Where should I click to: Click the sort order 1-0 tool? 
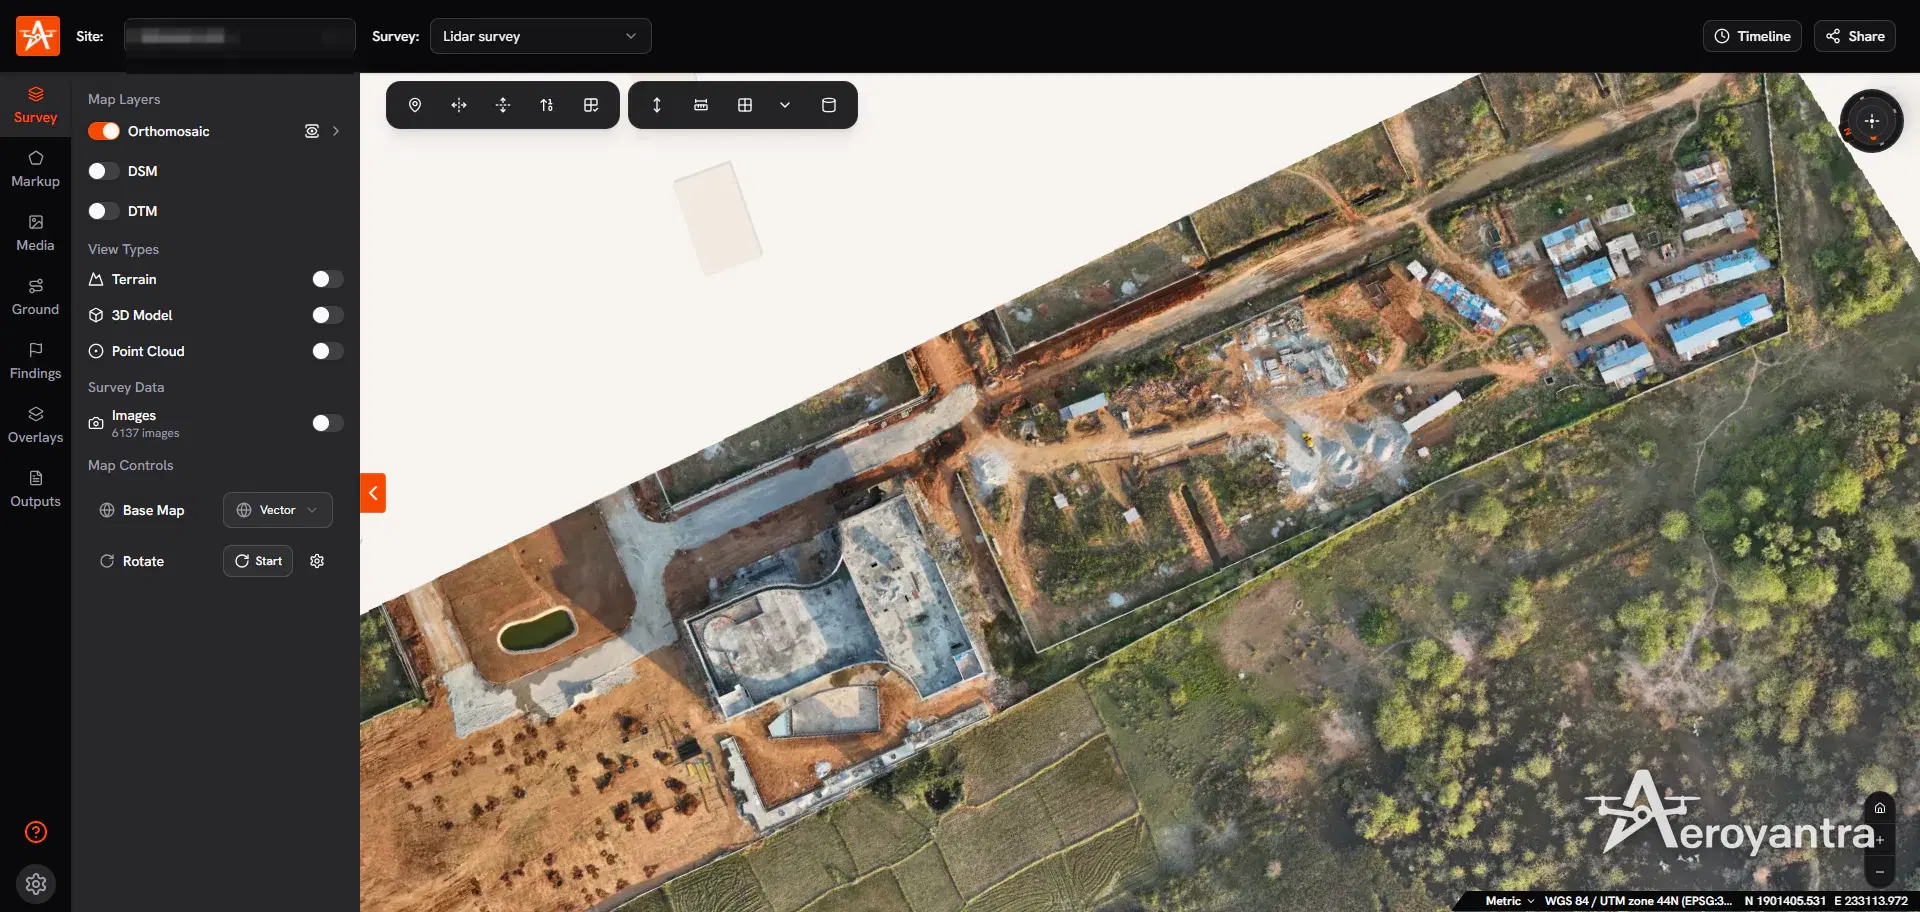[x=547, y=105]
